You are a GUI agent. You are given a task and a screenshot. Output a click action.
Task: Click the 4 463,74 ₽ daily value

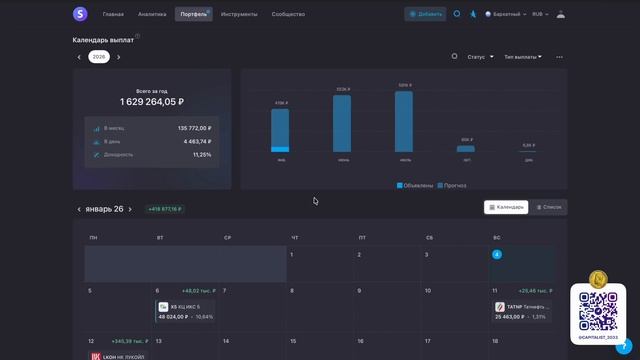tap(198, 142)
